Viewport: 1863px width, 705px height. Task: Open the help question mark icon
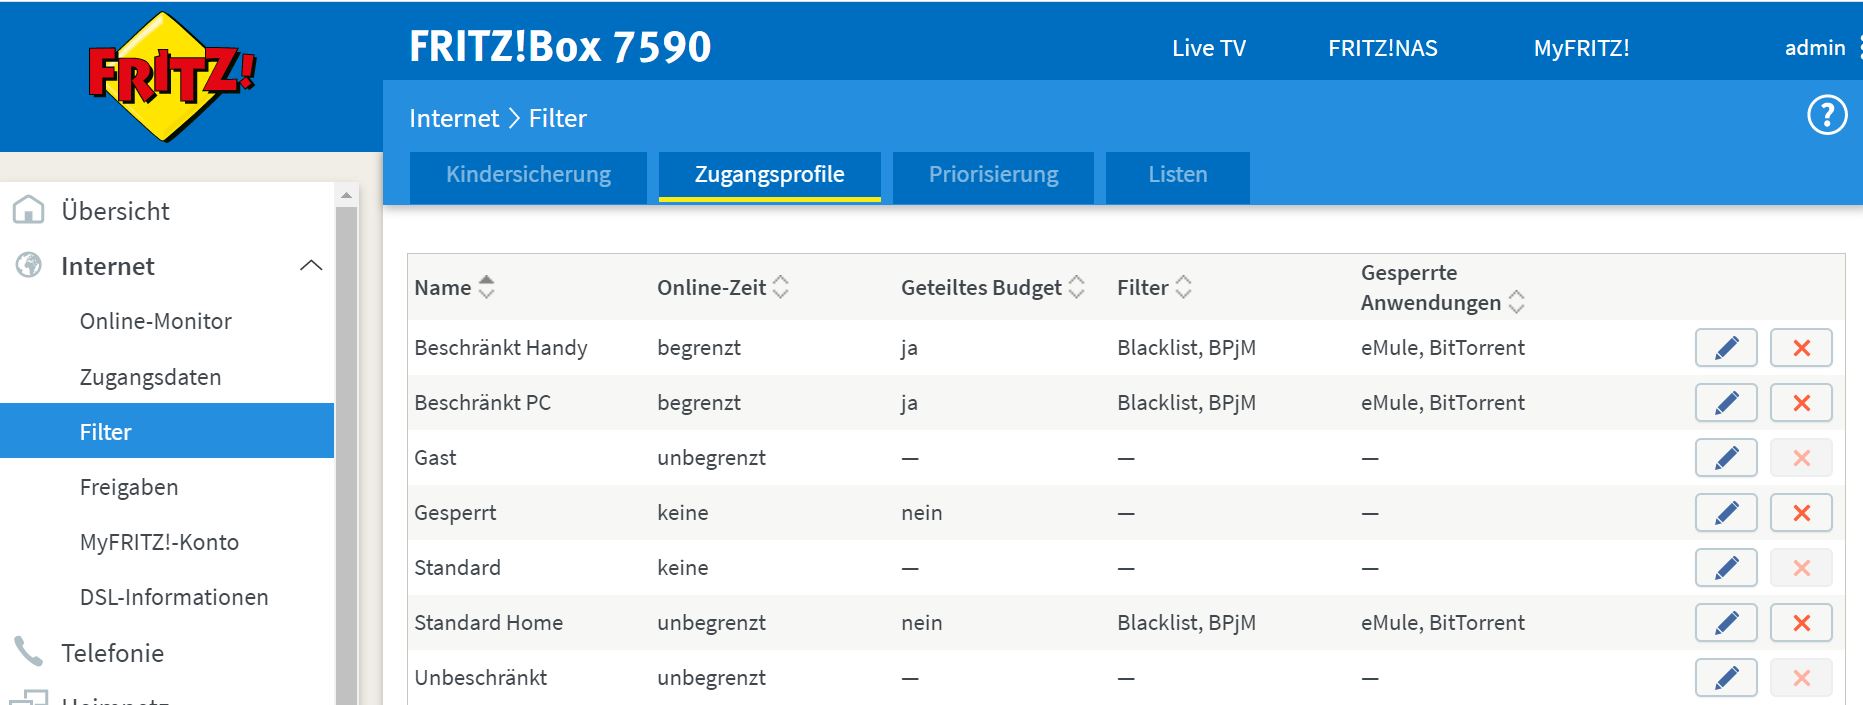tap(1826, 116)
